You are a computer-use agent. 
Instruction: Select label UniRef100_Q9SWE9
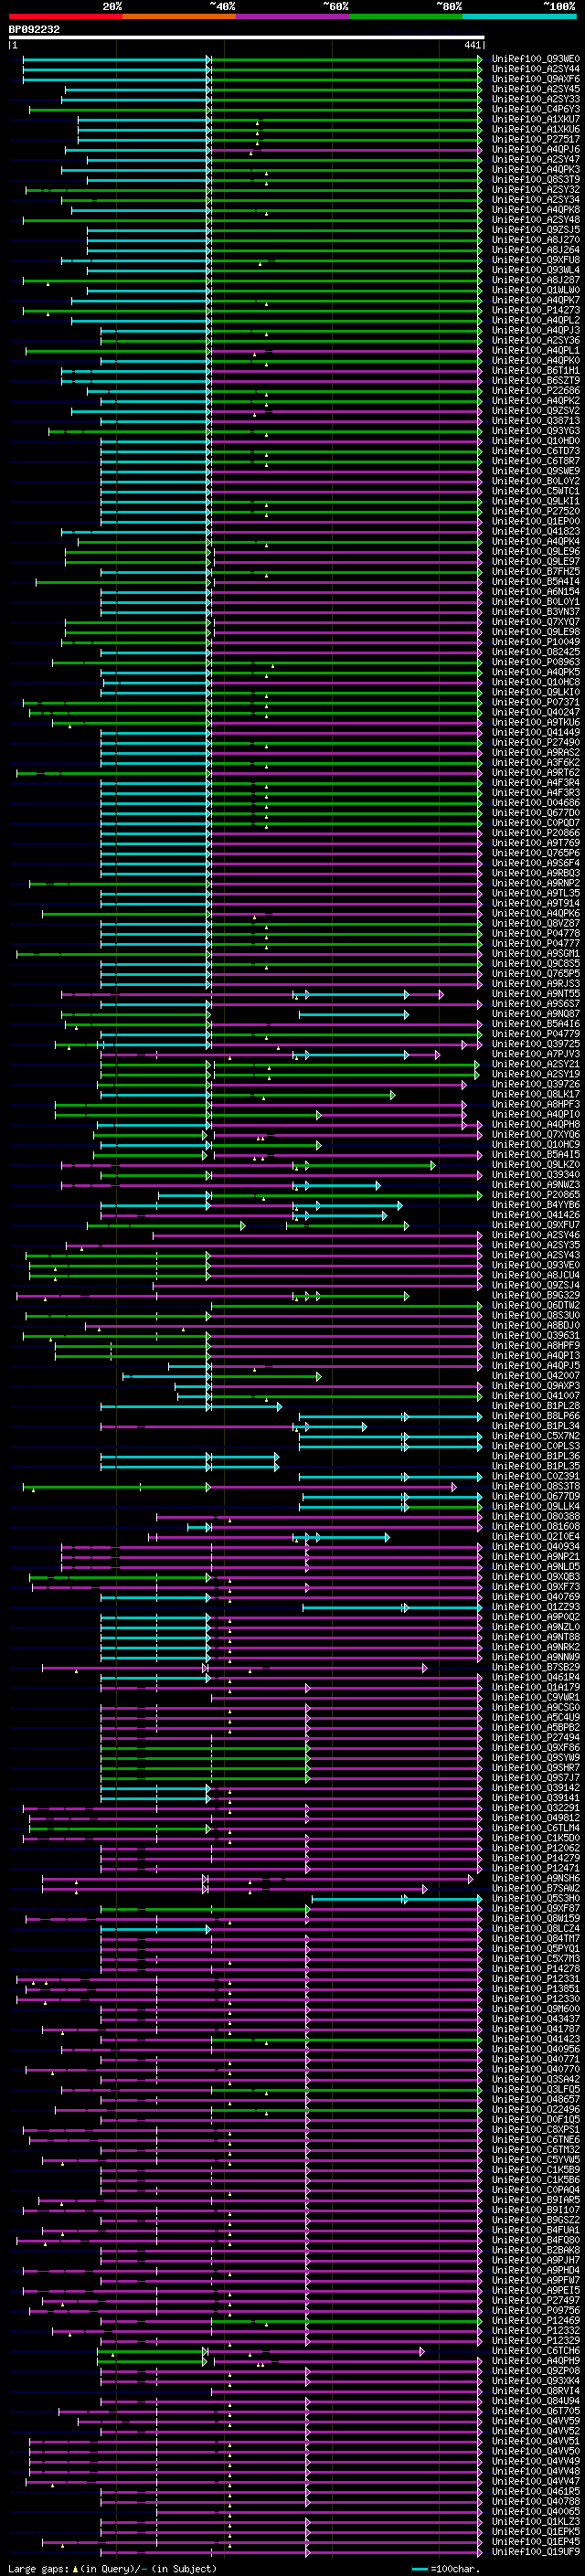pos(535,471)
